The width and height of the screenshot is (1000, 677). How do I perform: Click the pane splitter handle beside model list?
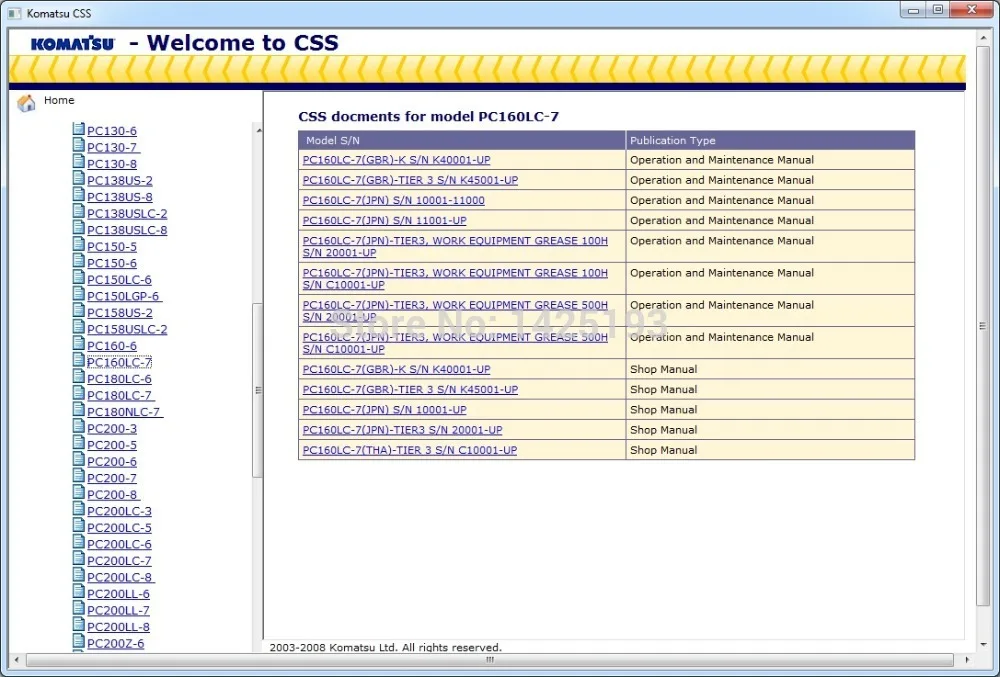pos(258,390)
